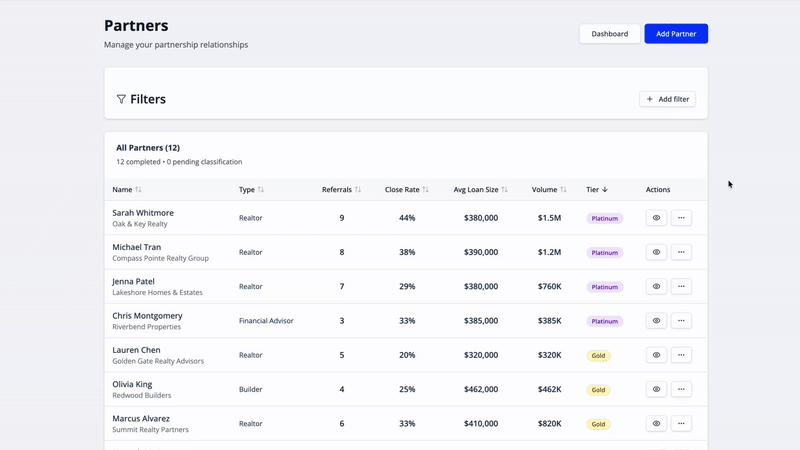This screenshot has width=800, height=450.
Task: View Michael Tran's partner details via eye icon
Action: (656, 252)
